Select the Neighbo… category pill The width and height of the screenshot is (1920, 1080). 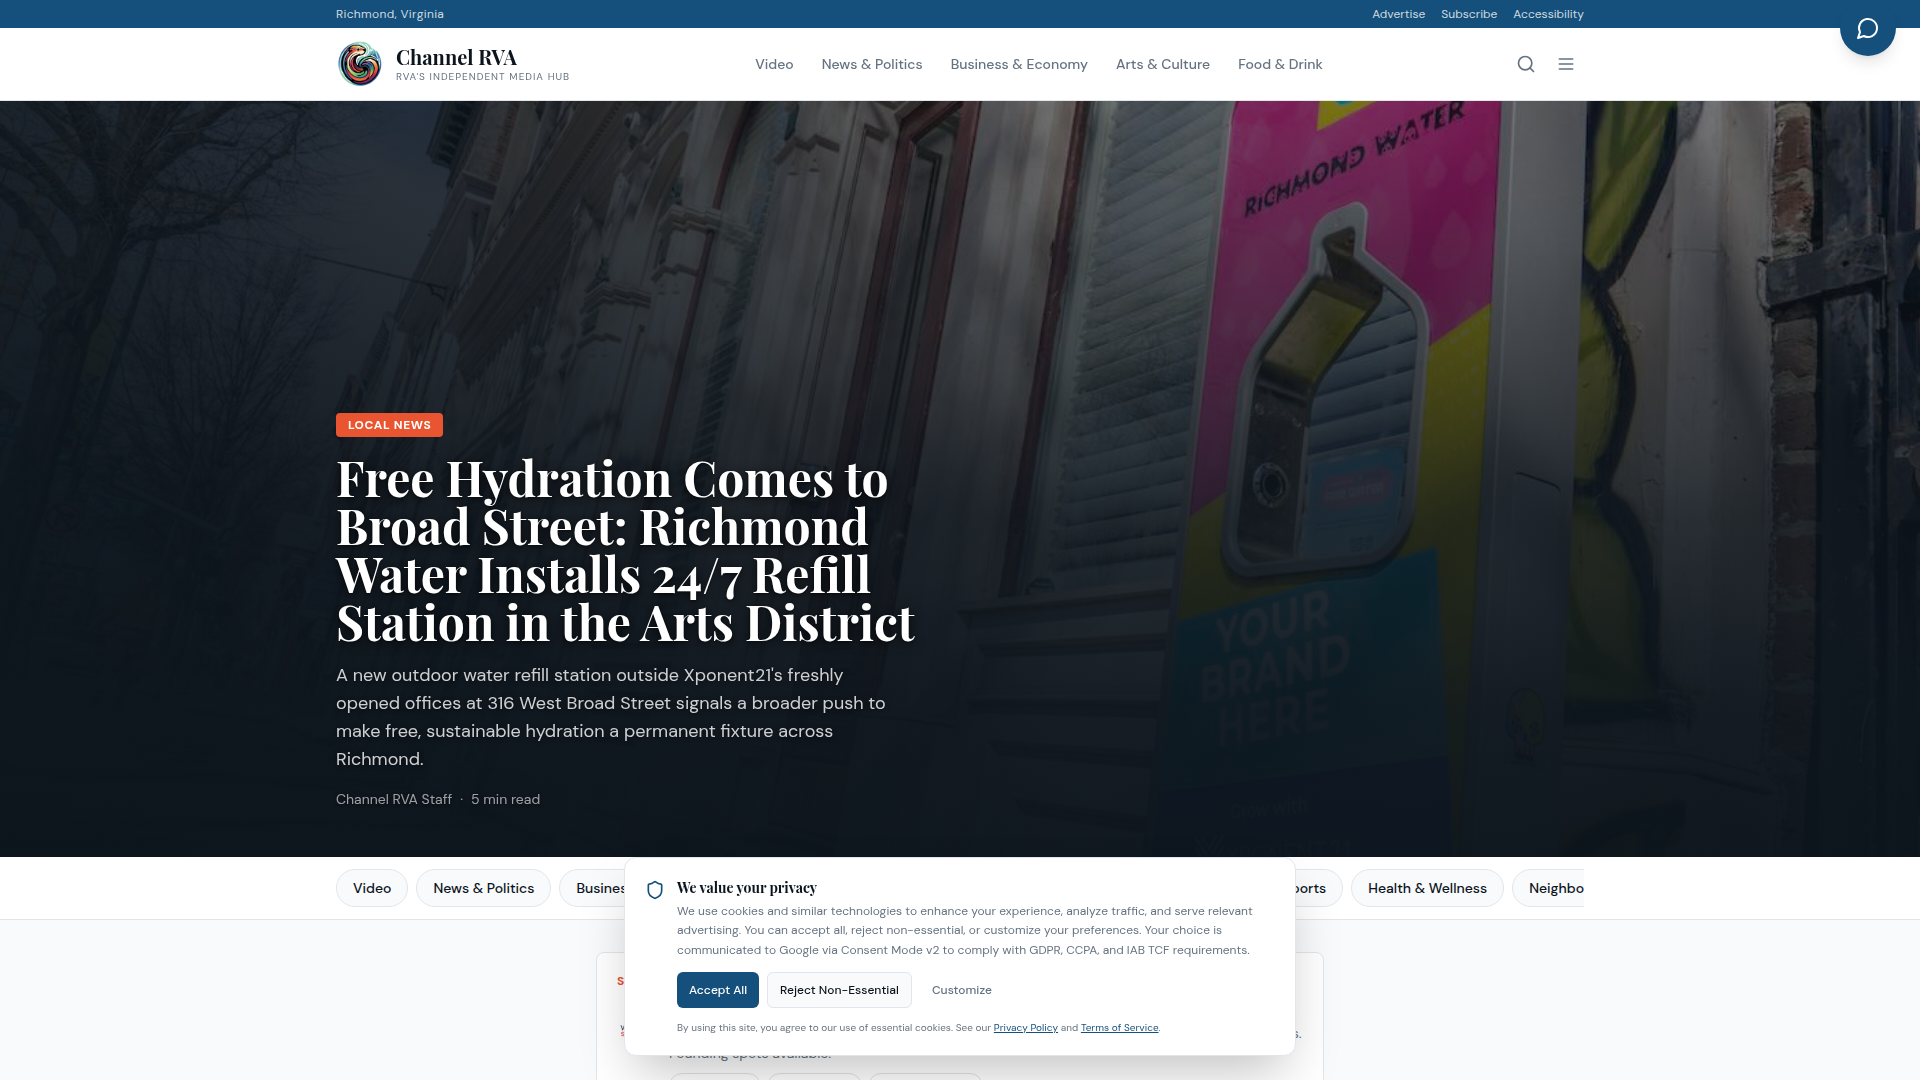(x=1549, y=888)
